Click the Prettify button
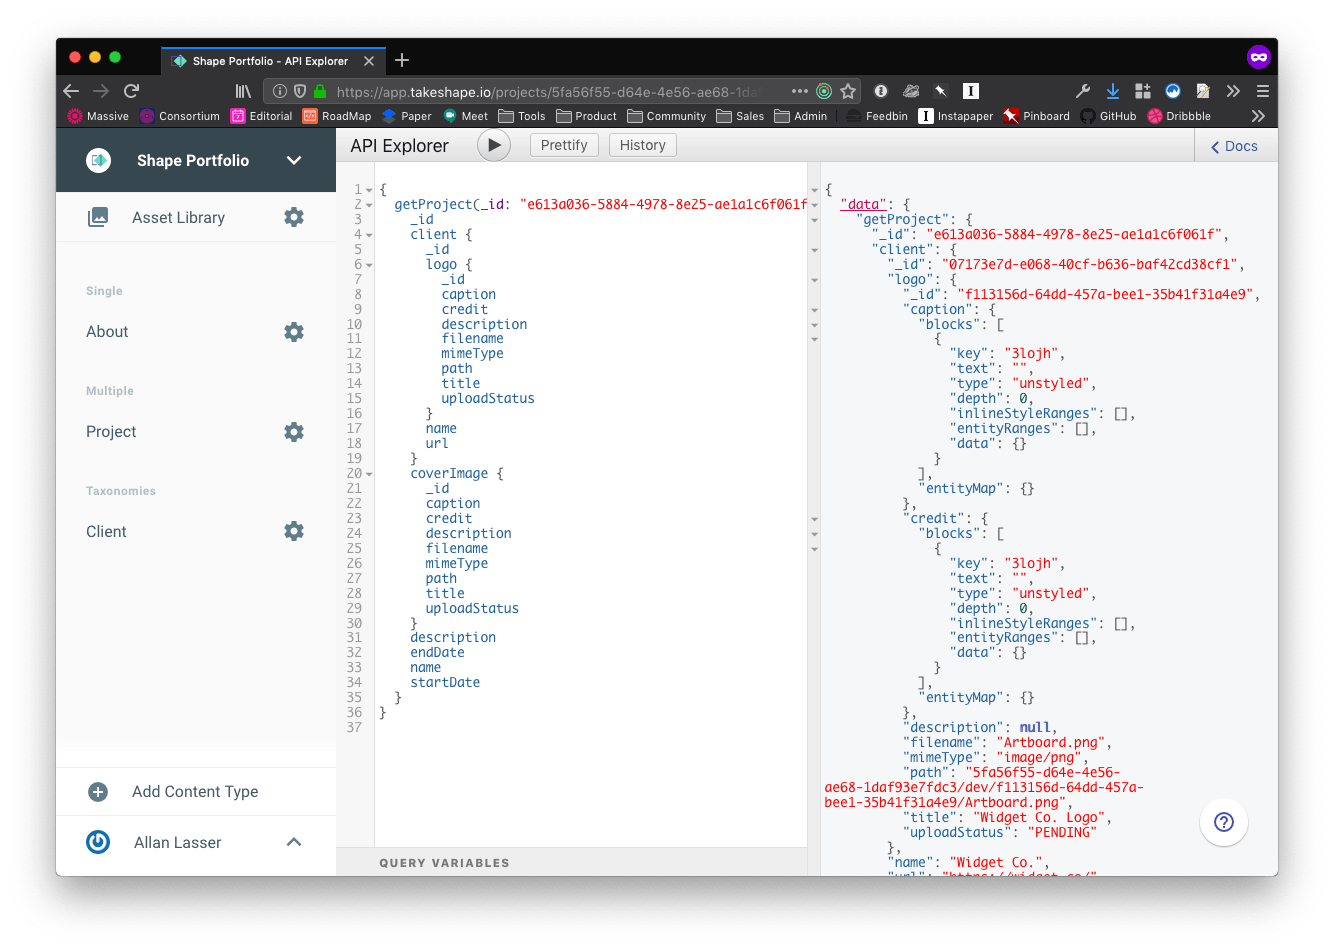 point(564,145)
